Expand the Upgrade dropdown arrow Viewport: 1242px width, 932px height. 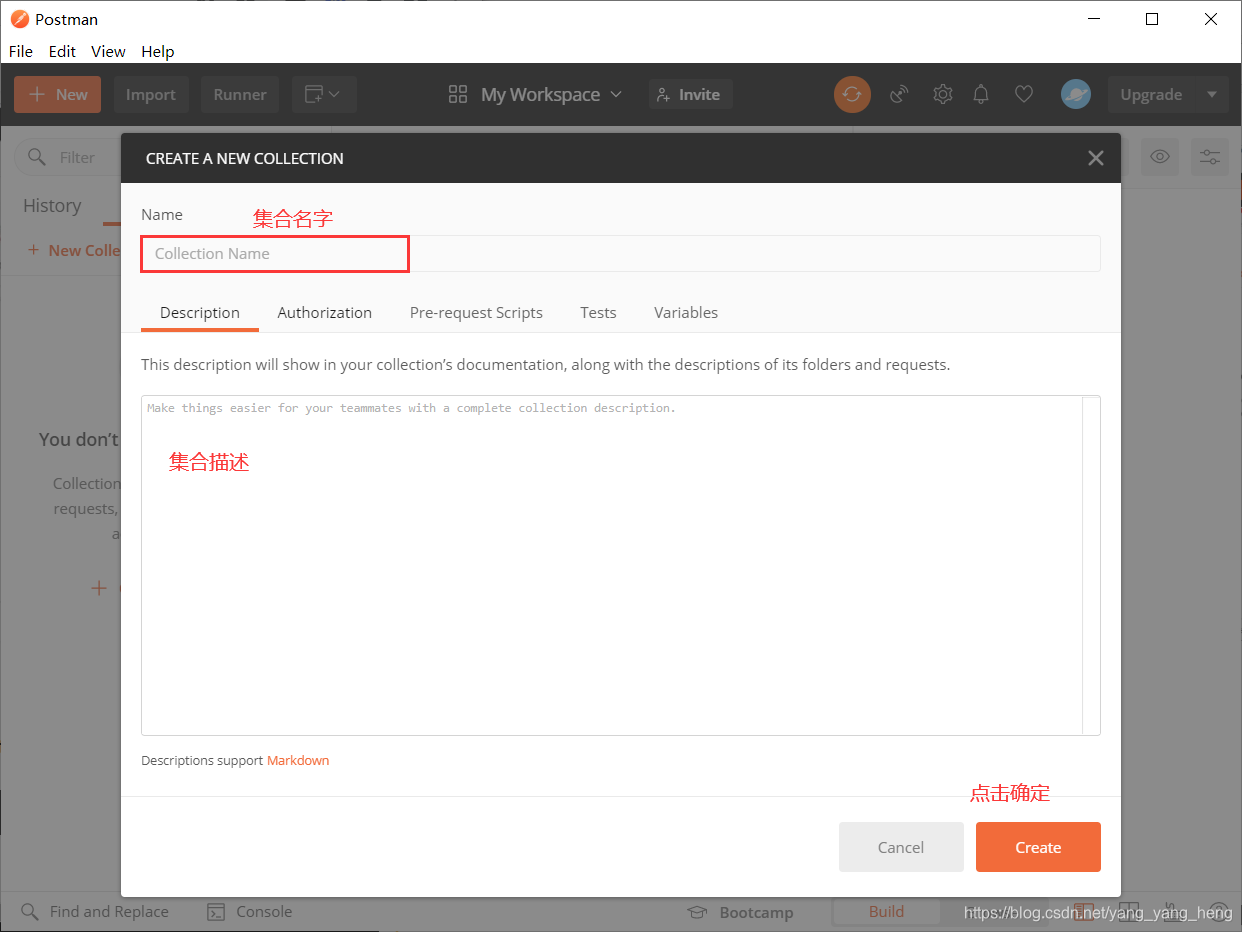tap(1212, 94)
